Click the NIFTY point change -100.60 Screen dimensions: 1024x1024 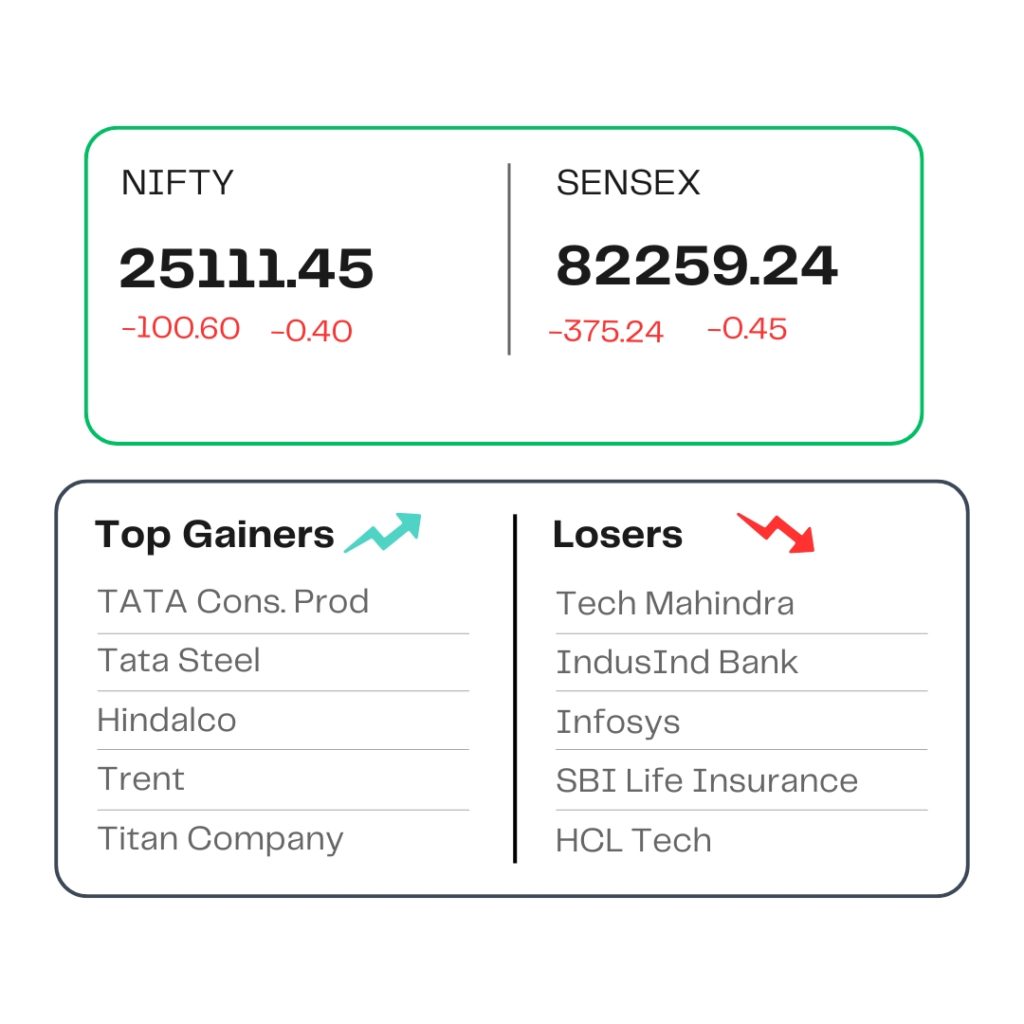(x=181, y=328)
